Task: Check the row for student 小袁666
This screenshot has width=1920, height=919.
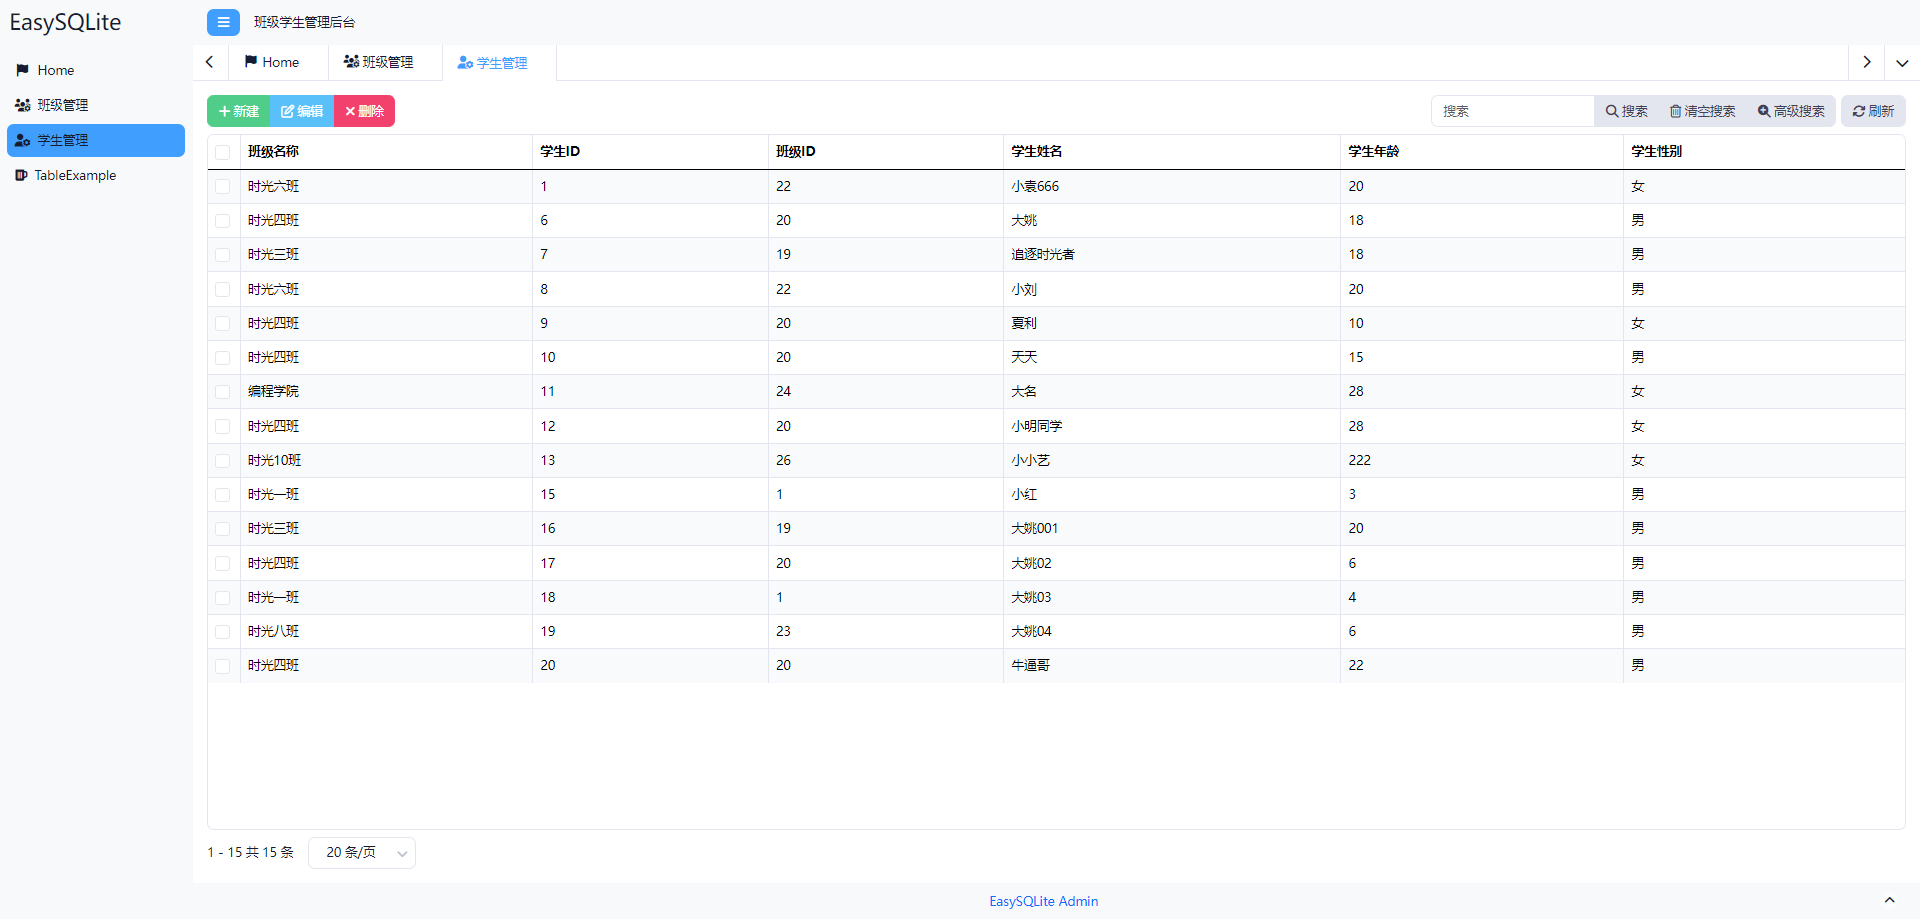Action: tap(222, 186)
